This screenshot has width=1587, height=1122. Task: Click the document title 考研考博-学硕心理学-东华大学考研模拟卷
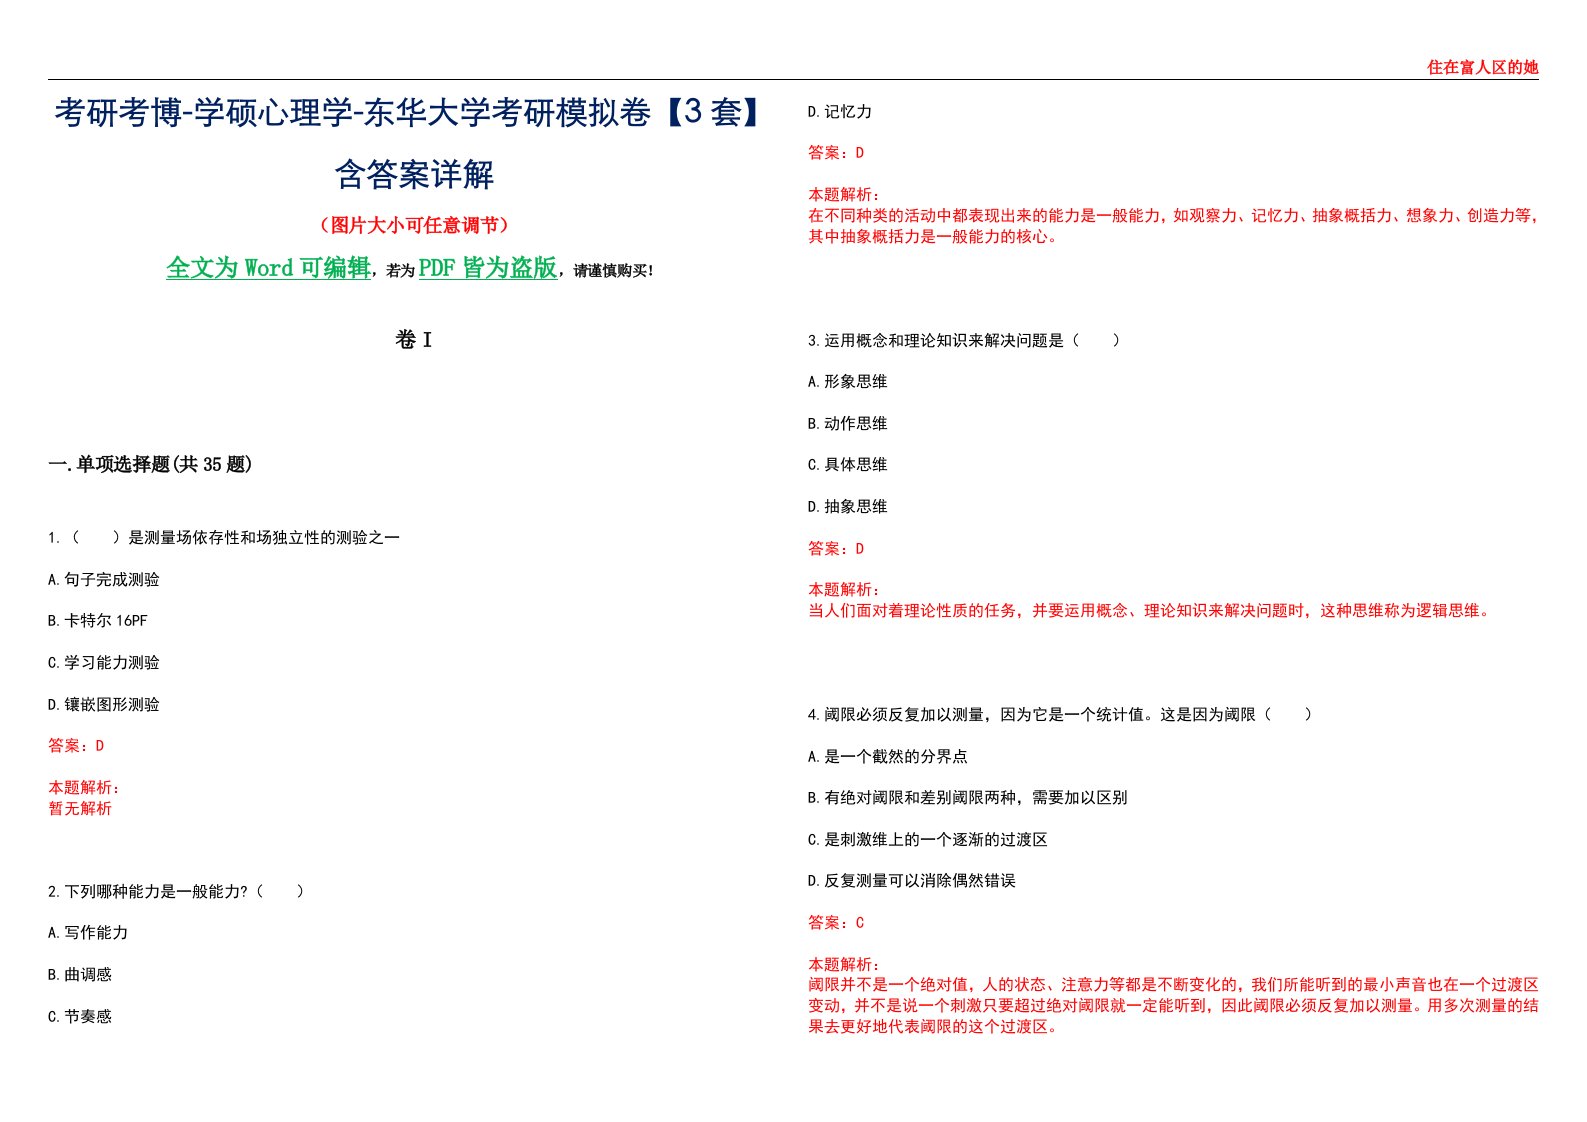[x=353, y=113]
